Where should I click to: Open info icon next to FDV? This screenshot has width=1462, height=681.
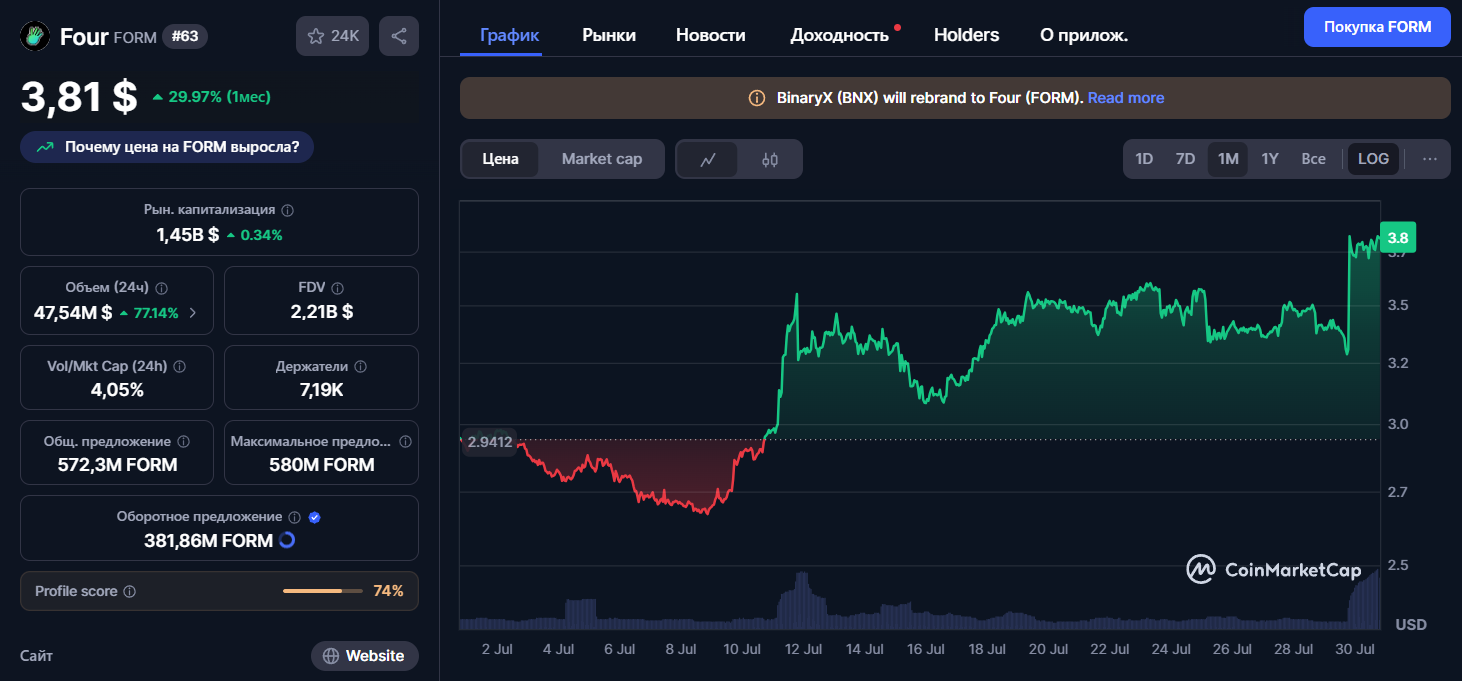338,288
